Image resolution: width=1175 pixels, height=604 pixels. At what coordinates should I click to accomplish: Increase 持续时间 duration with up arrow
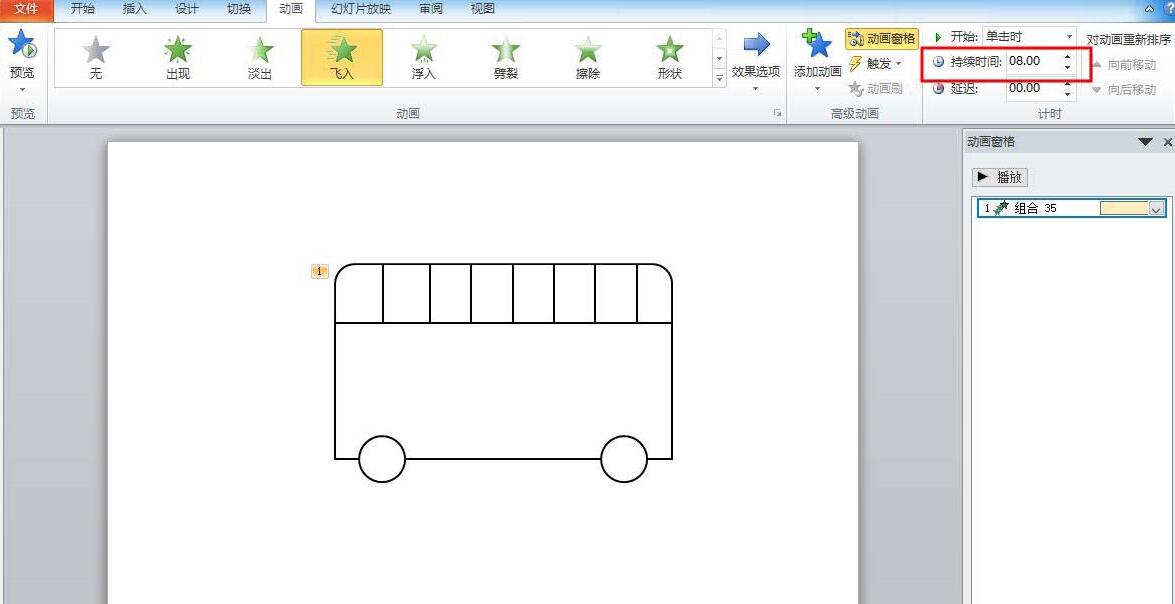point(1068,57)
